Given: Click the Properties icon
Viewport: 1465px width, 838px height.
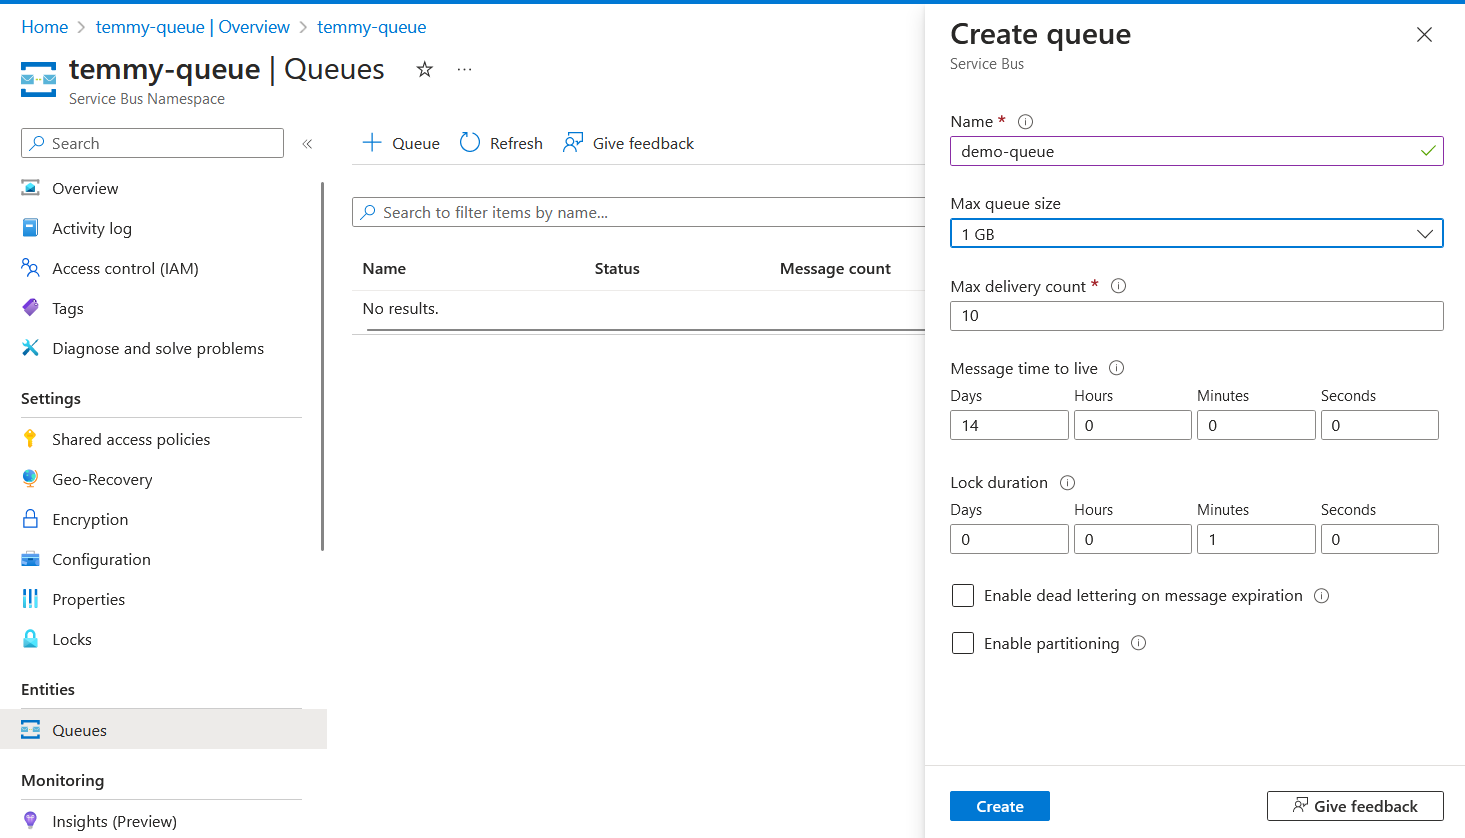Looking at the screenshot, I should click(31, 599).
